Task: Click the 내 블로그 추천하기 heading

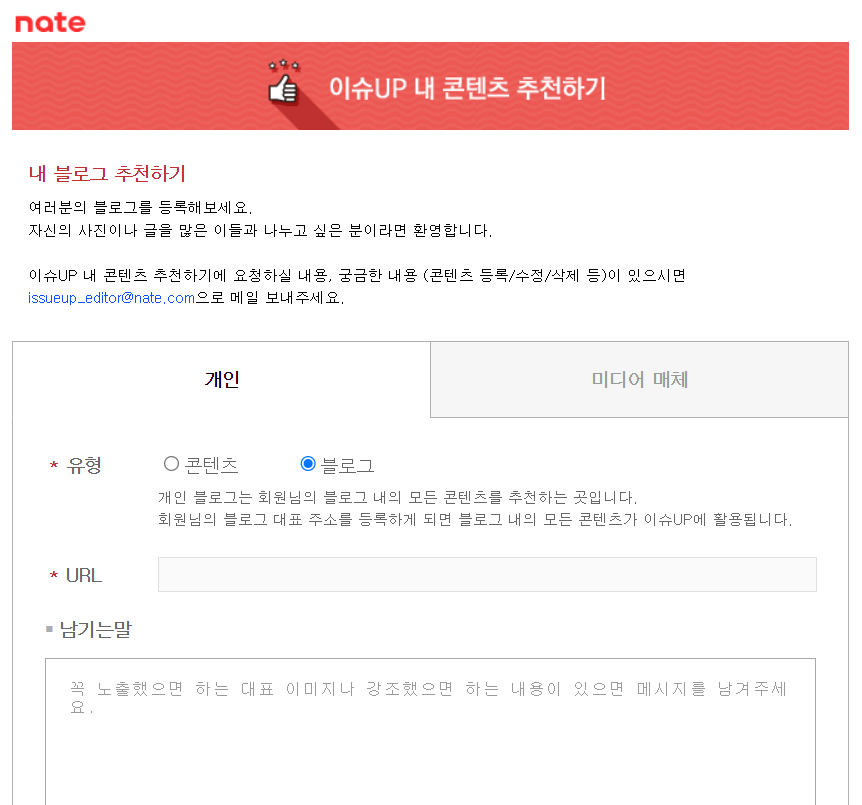Action: [107, 174]
